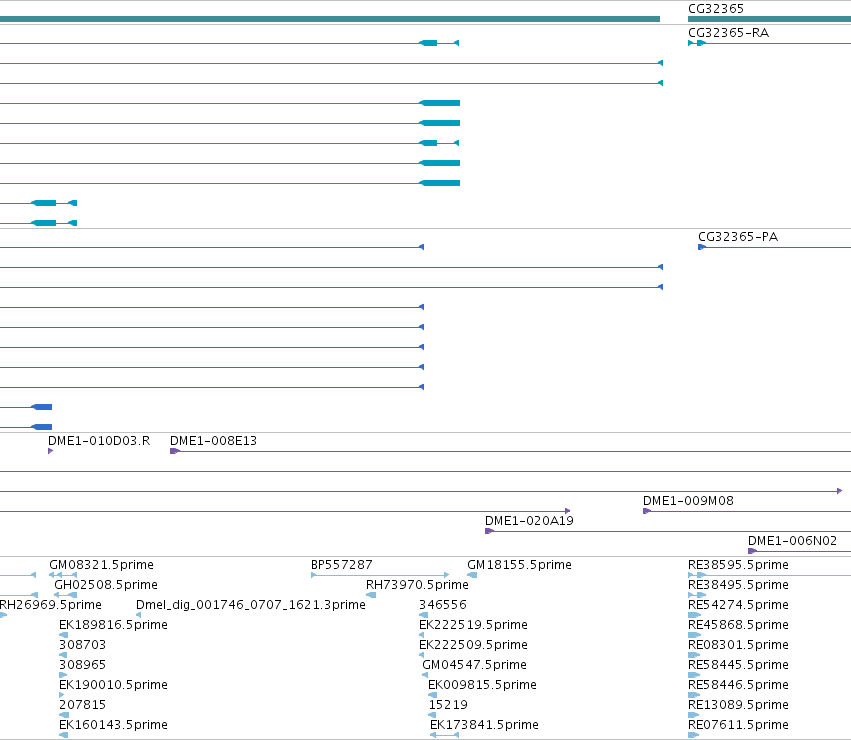Click the RE58446.5prime EST label
851x740 pixels.
738,685
